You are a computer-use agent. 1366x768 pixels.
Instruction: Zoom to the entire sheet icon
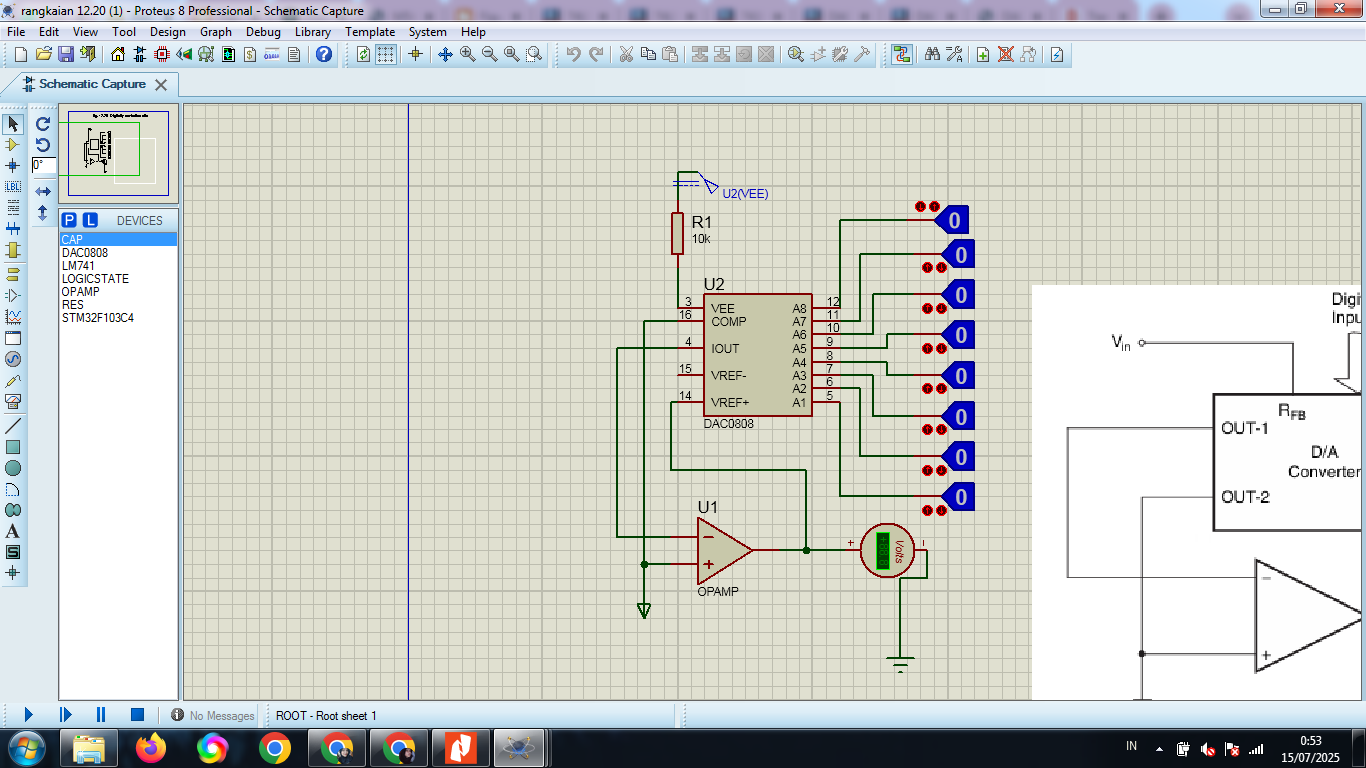click(511, 54)
